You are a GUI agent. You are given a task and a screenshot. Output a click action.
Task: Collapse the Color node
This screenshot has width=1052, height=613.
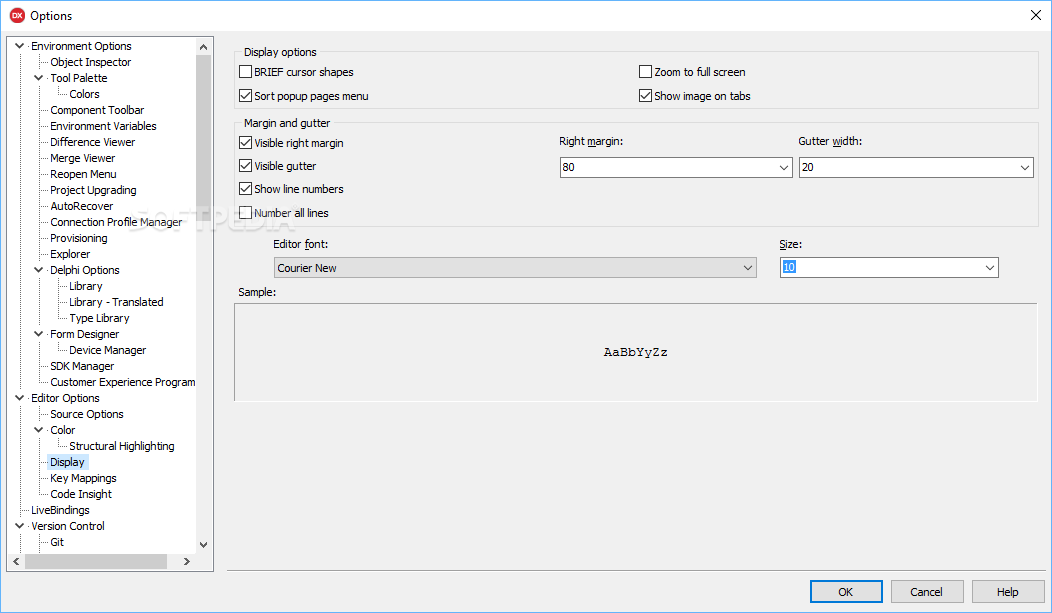[39, 430]
